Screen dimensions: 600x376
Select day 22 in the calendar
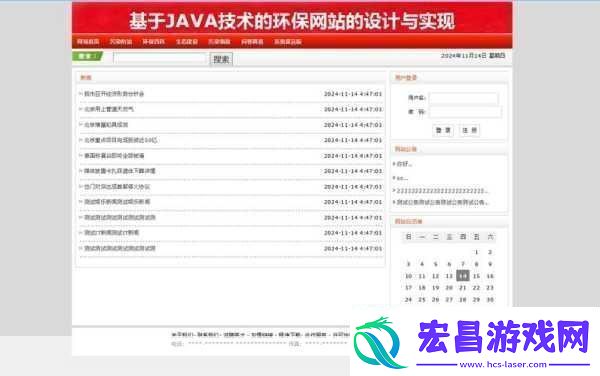476,288
